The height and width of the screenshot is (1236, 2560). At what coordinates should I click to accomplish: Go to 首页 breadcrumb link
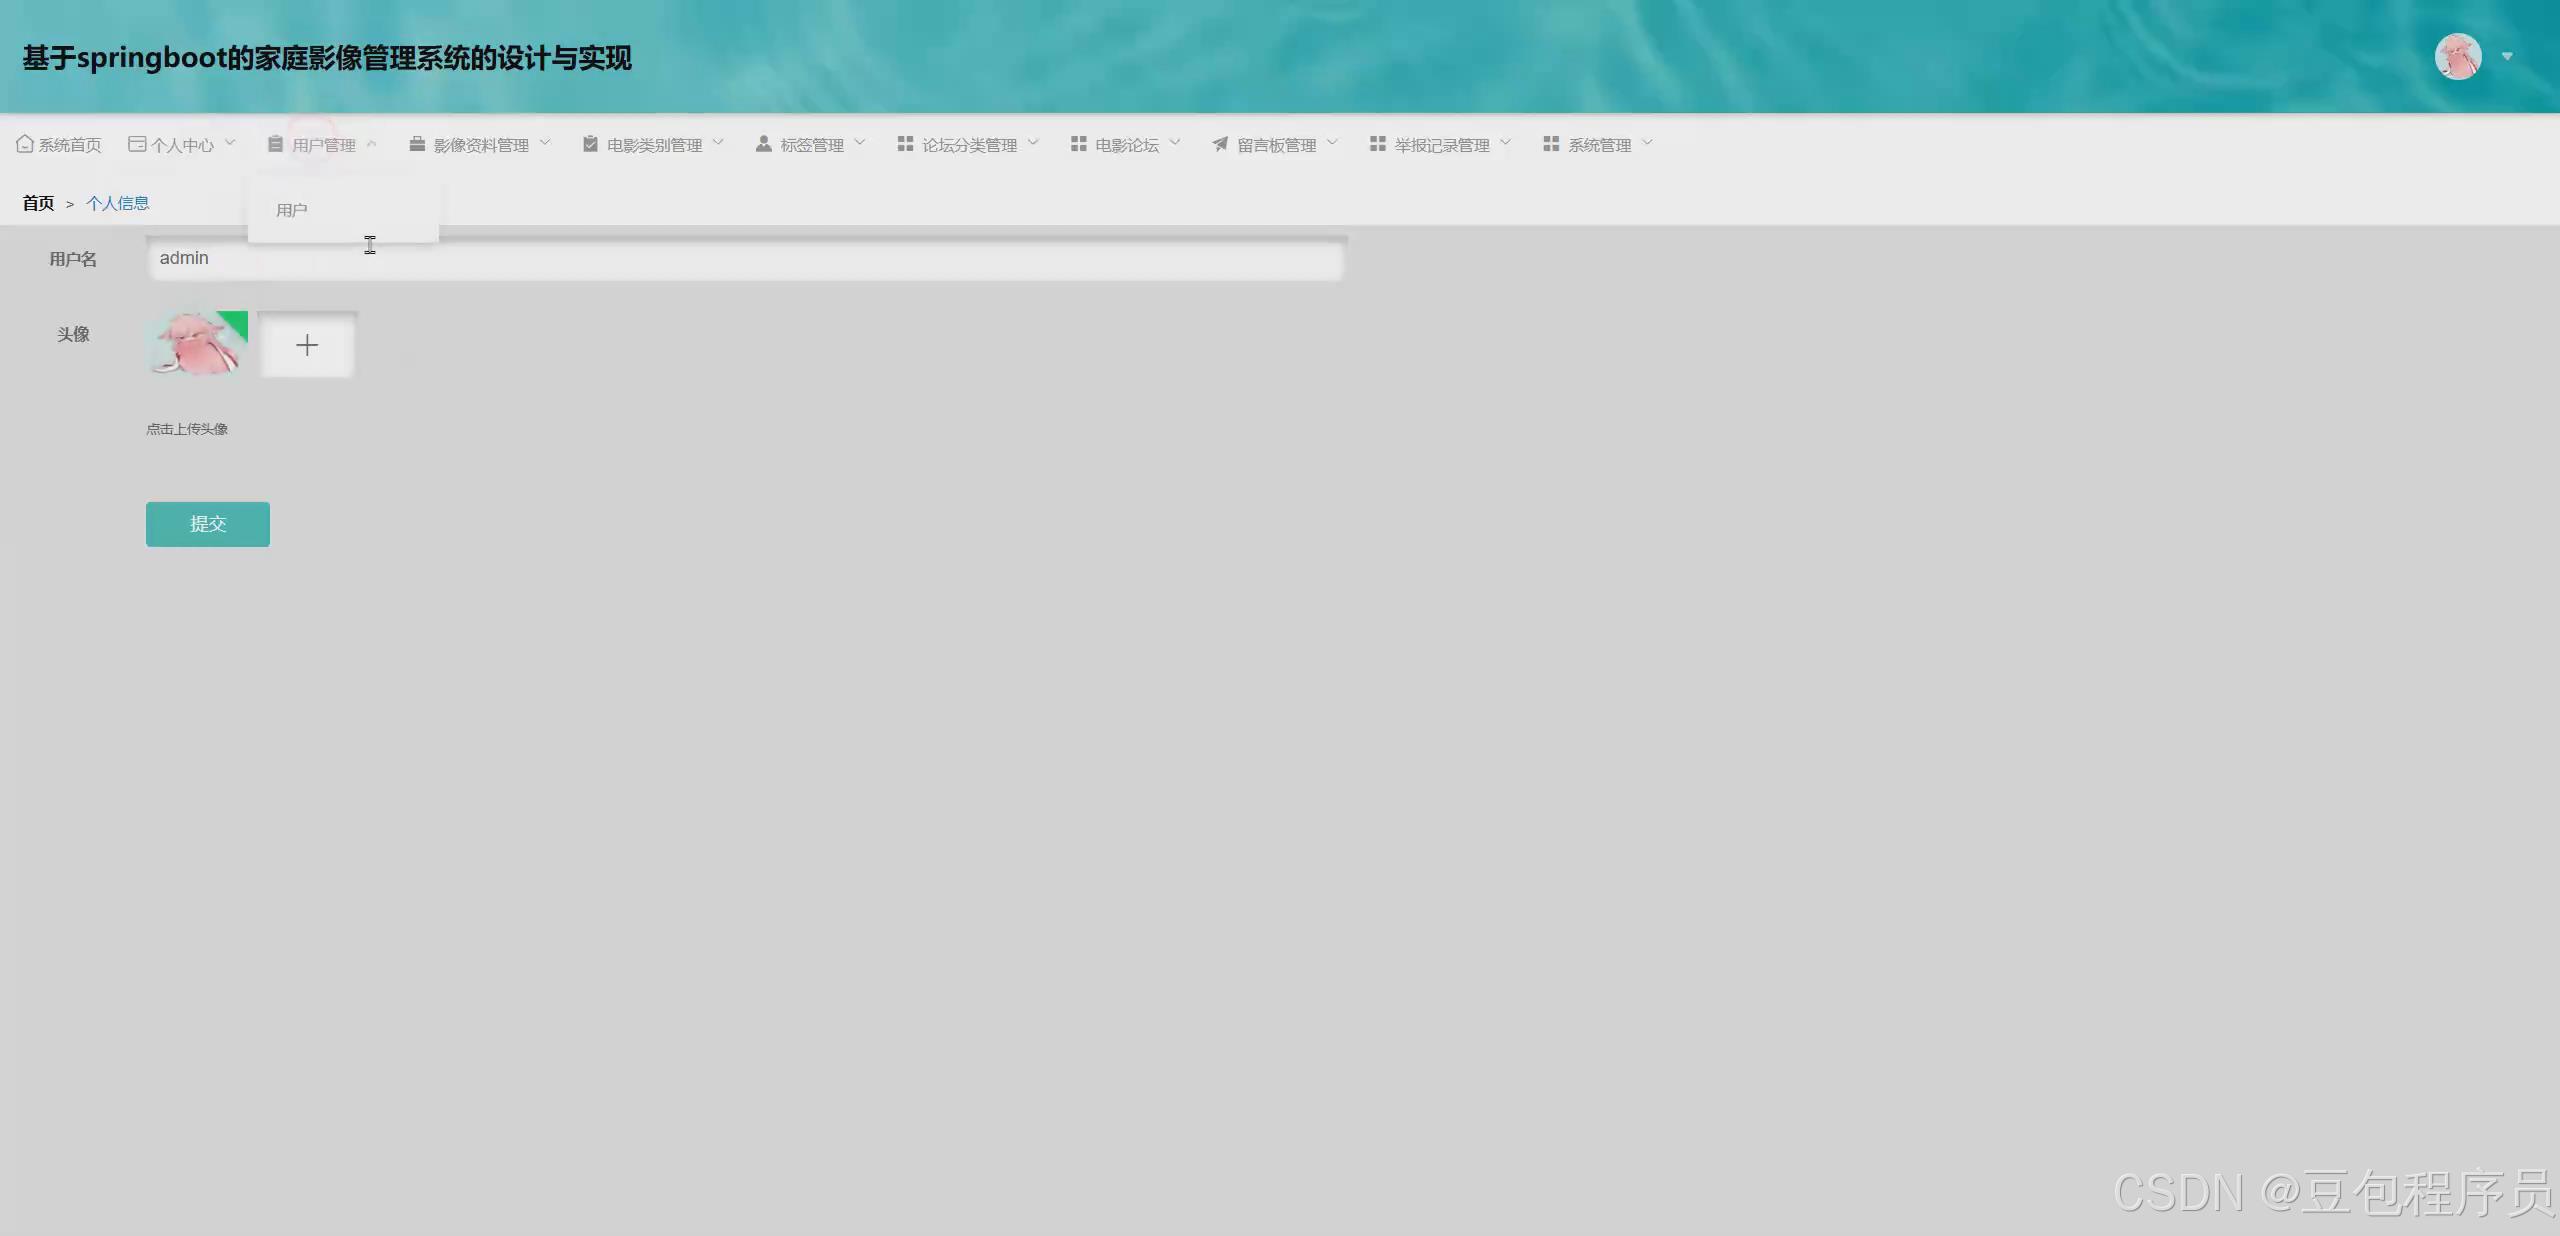[x=38, y=203]
